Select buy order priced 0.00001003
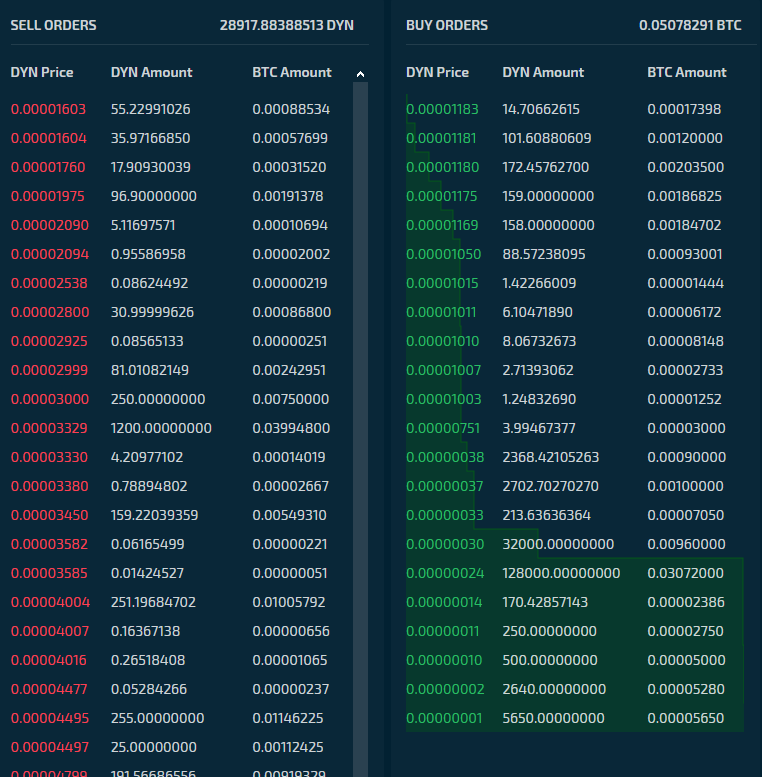This screenshot has height=777, width=762. coord(575,399)
